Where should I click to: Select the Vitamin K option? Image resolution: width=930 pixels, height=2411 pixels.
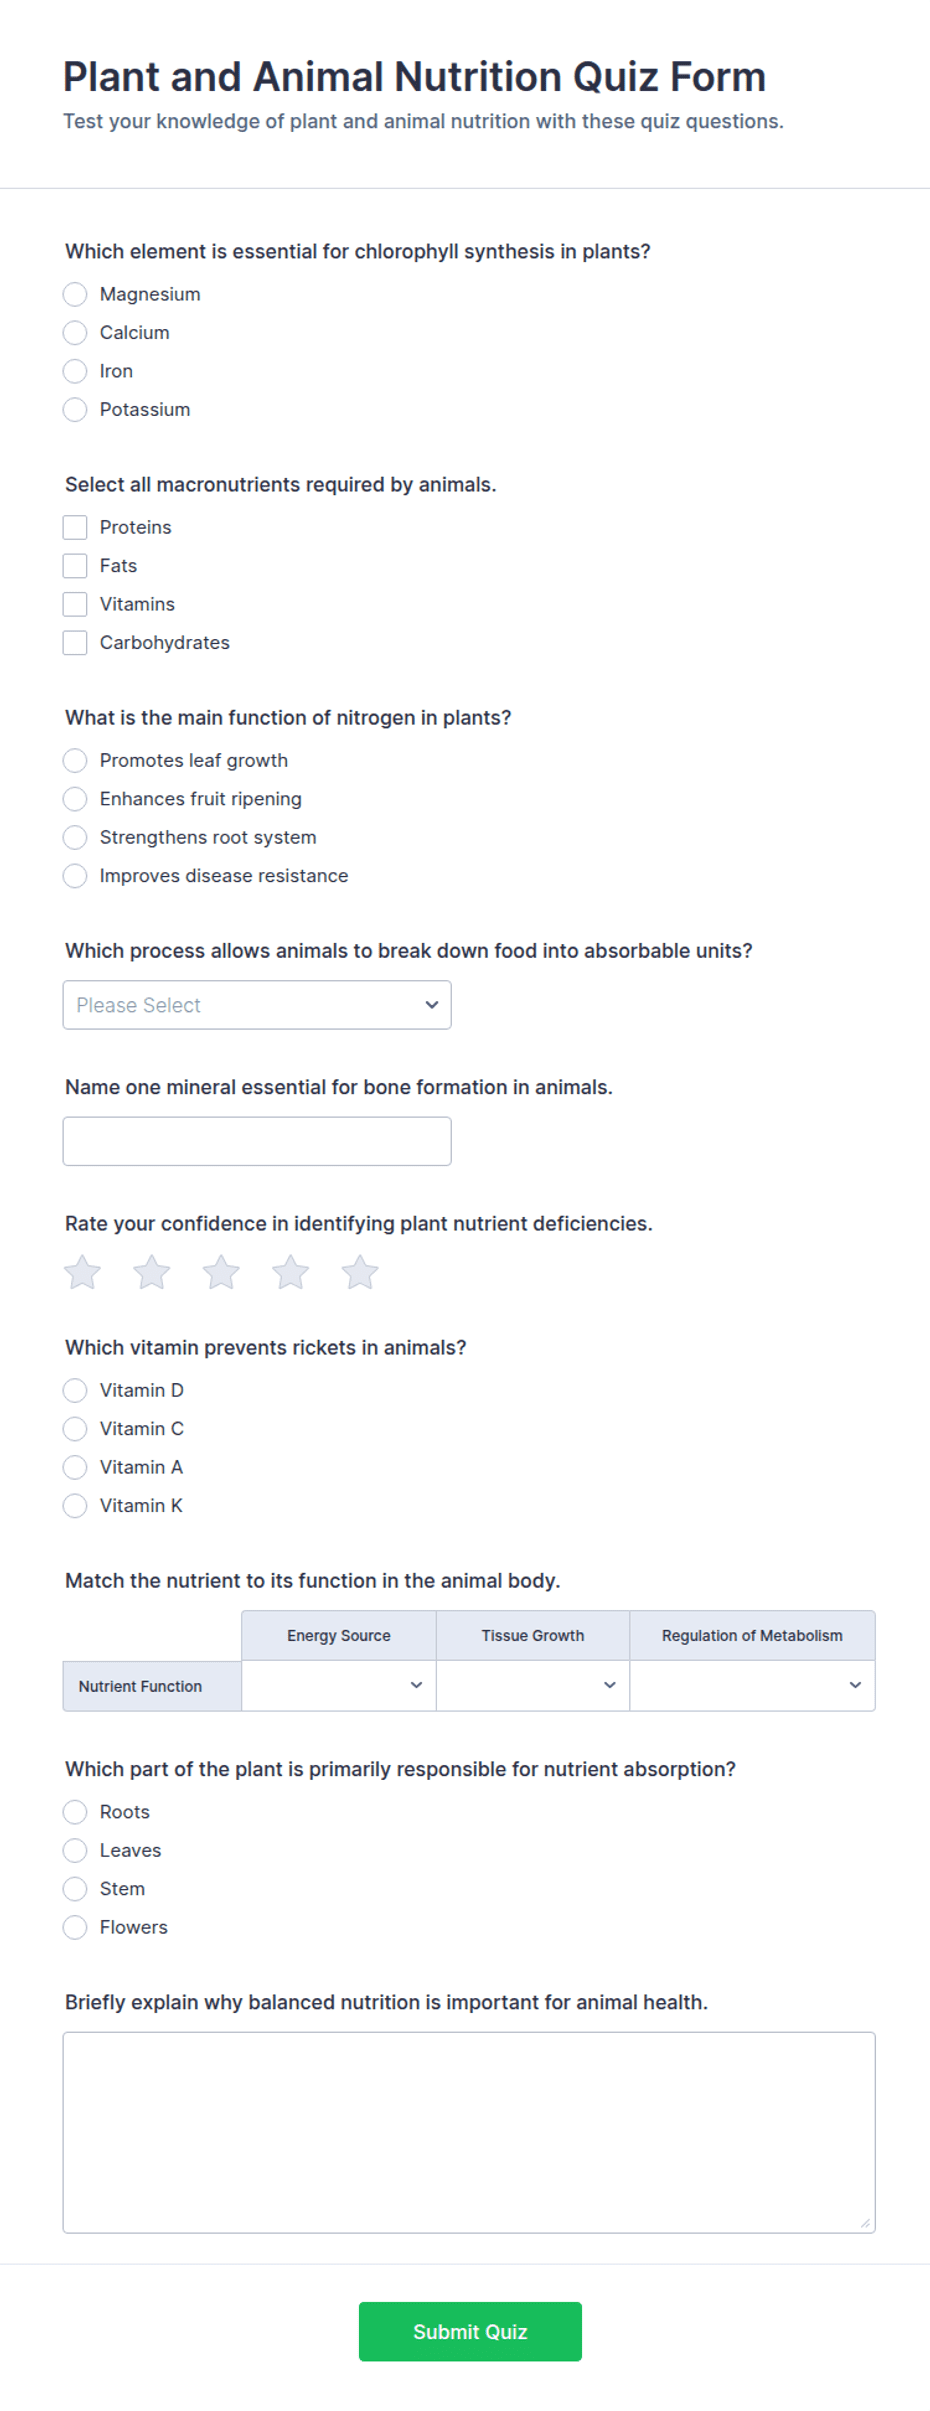(75, 1505)
